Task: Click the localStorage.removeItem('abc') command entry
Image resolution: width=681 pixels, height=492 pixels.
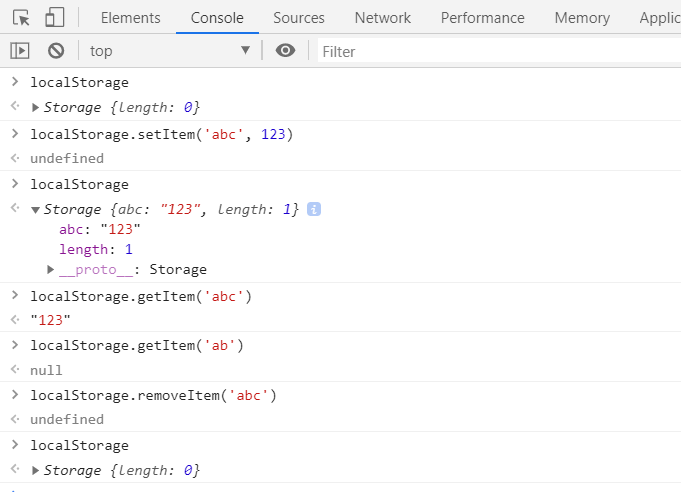Action: pyautogui.click(x=153, y=395)
